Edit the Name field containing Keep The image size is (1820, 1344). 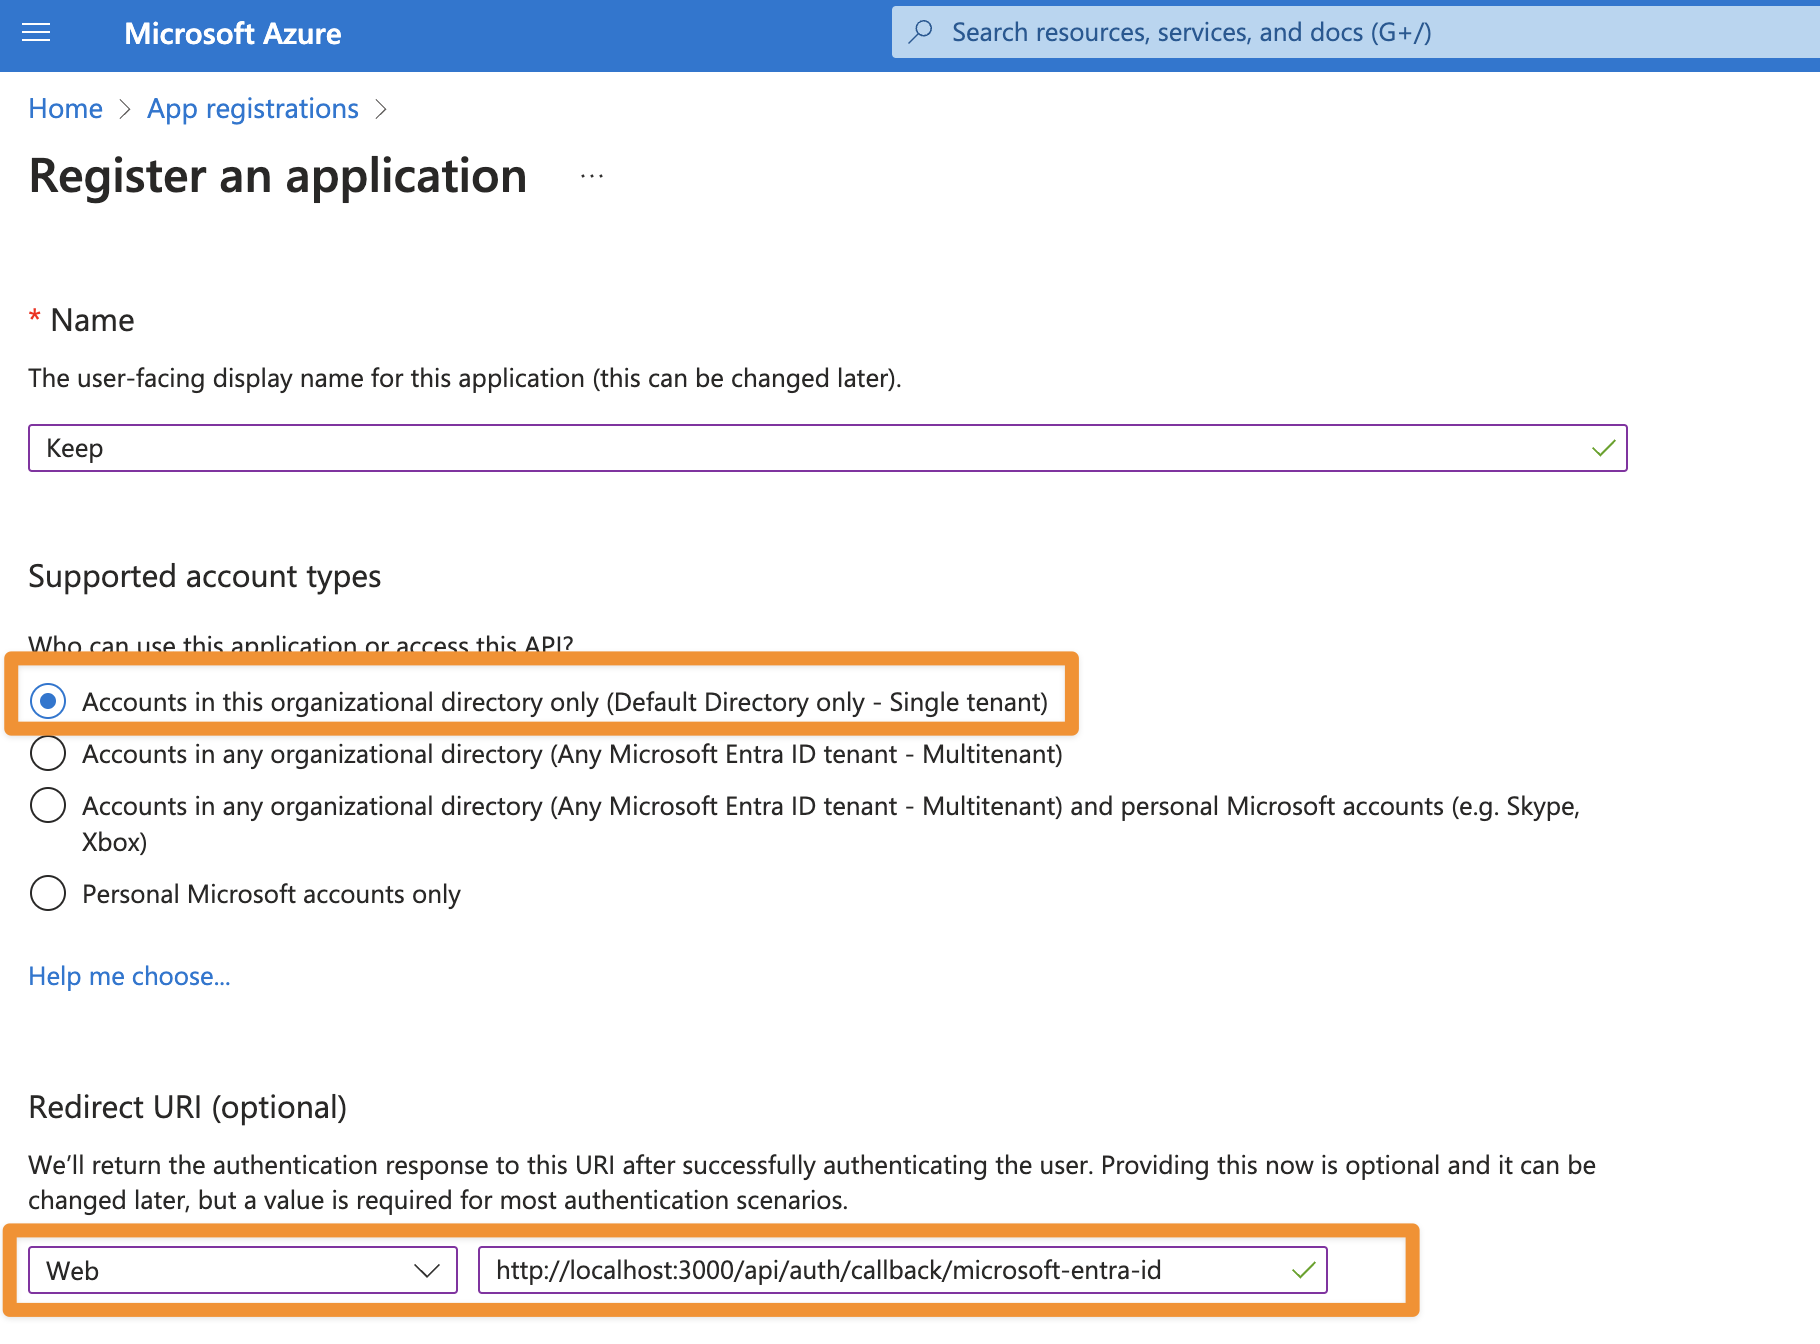(827, 448)
